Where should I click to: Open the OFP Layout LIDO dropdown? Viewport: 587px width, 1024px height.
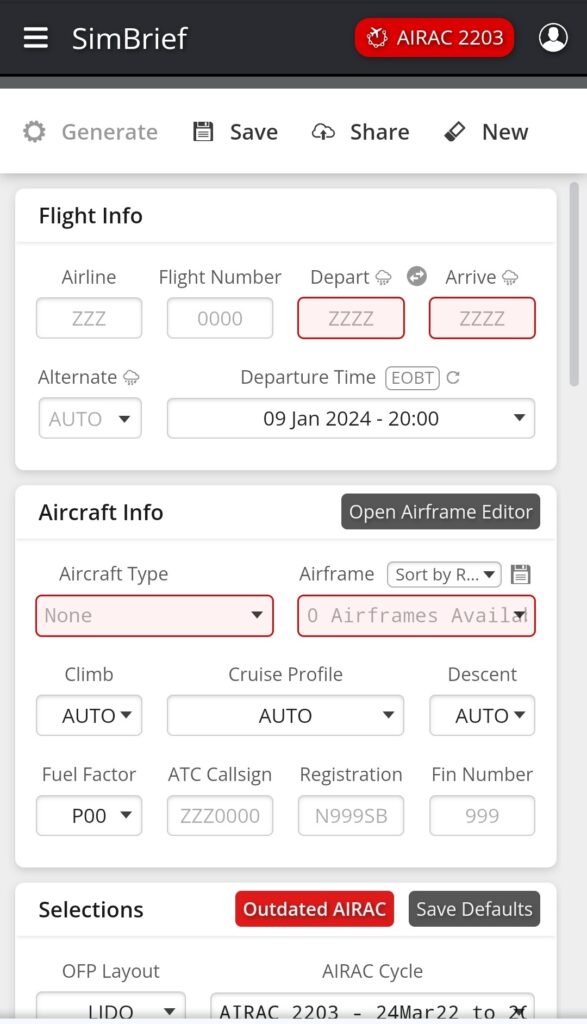pyautogui.click(x=110, y=1006)
